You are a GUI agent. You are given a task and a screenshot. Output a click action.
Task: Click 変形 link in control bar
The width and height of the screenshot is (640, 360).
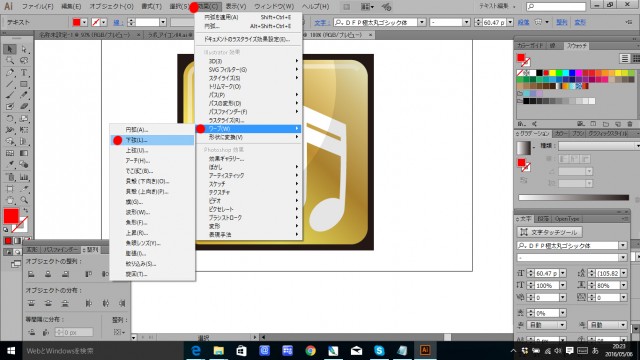(580, 22)
